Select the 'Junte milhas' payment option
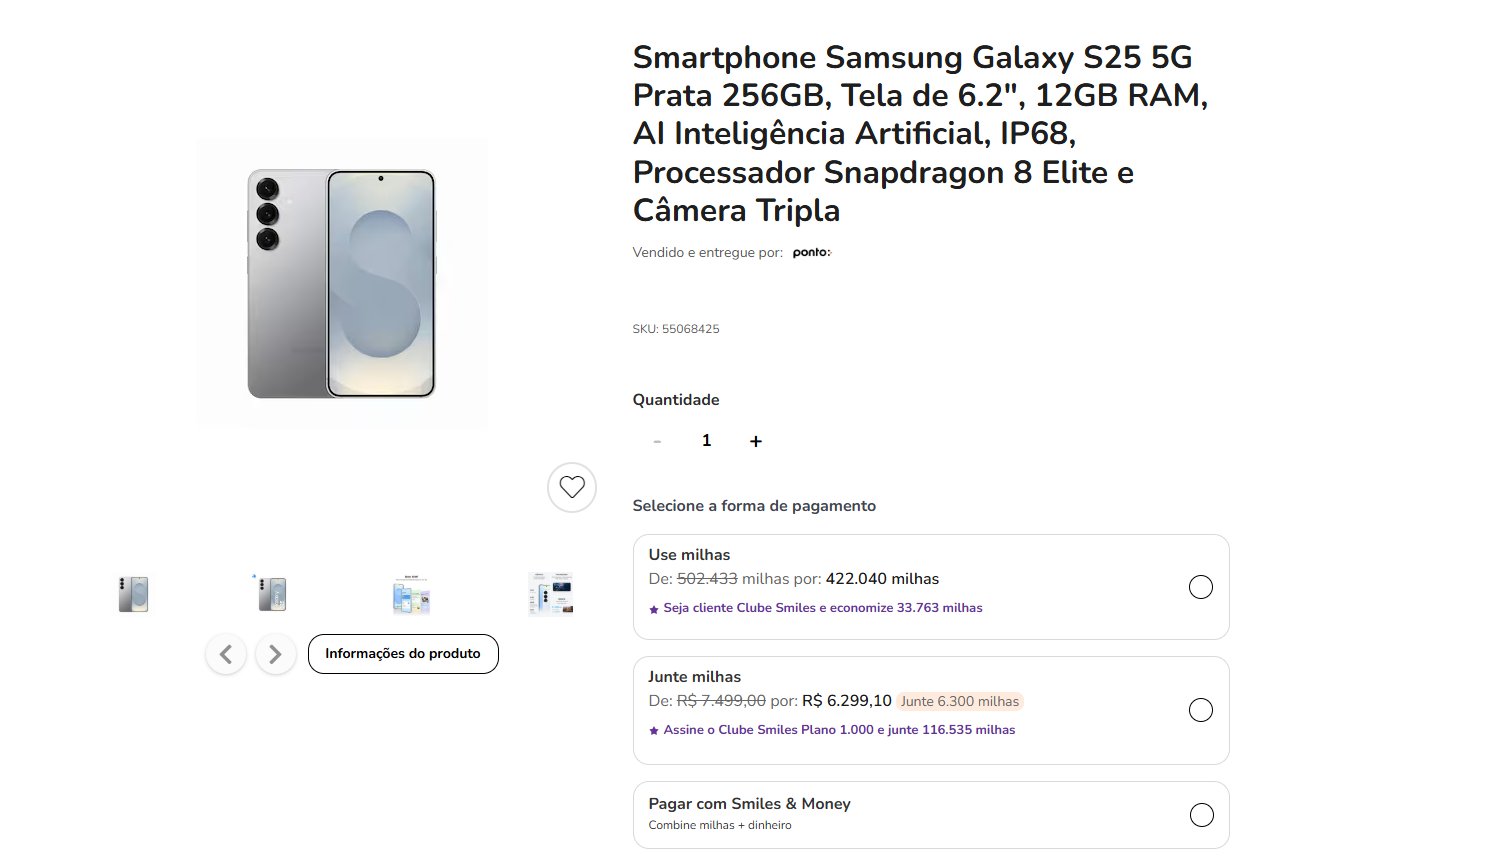The width and height of the screenshot is (1497, 865). click(1201, 710)
